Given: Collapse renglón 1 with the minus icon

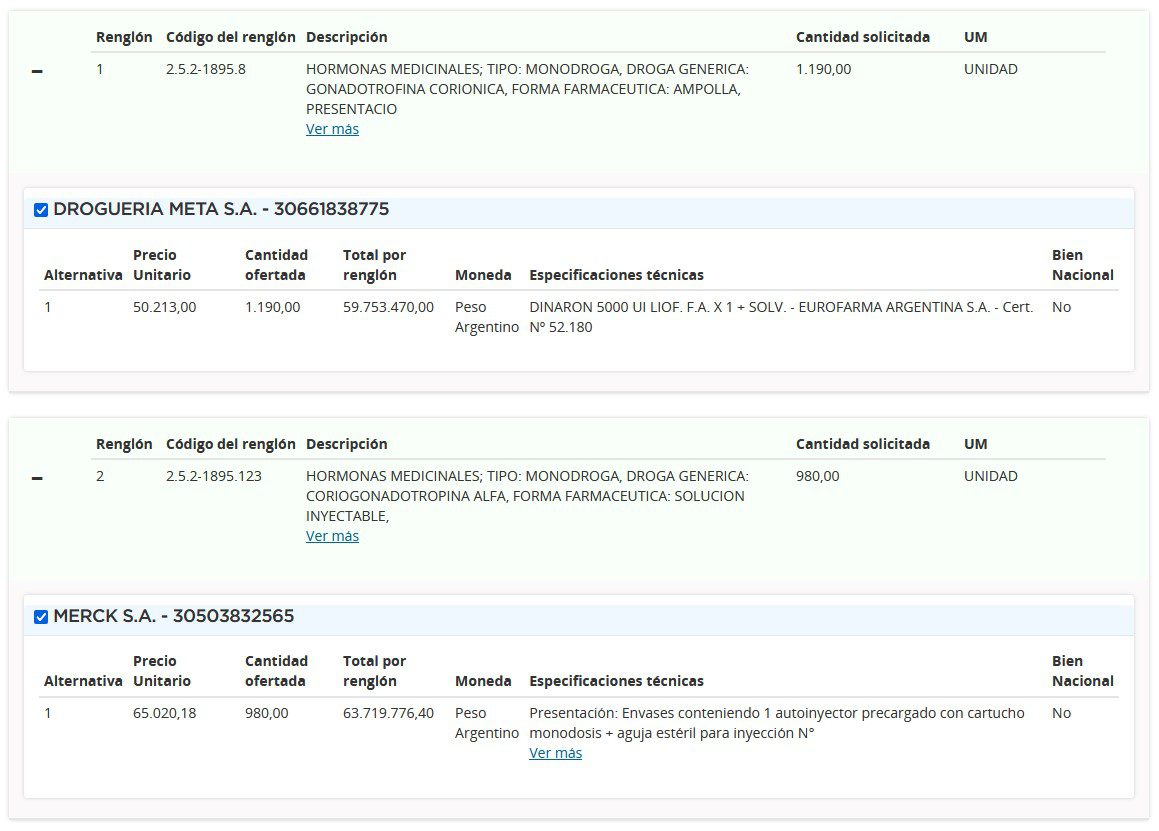Looking at the screenshot, I should point(37,72).
